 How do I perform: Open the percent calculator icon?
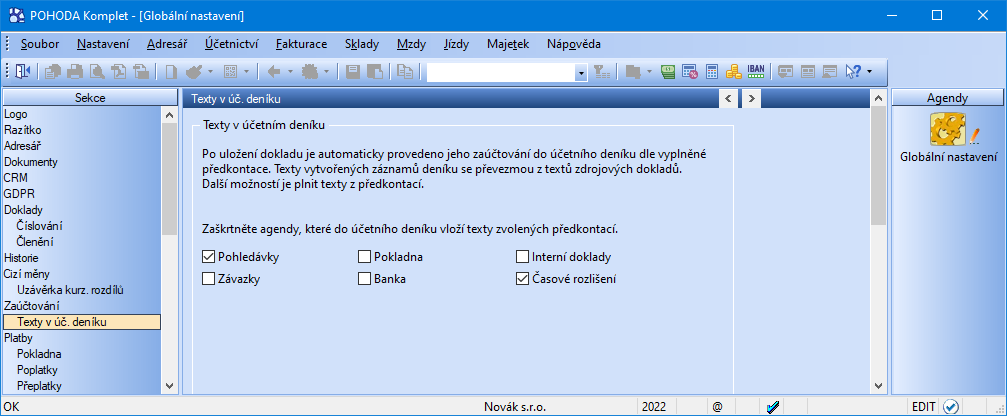coord(690,72)
